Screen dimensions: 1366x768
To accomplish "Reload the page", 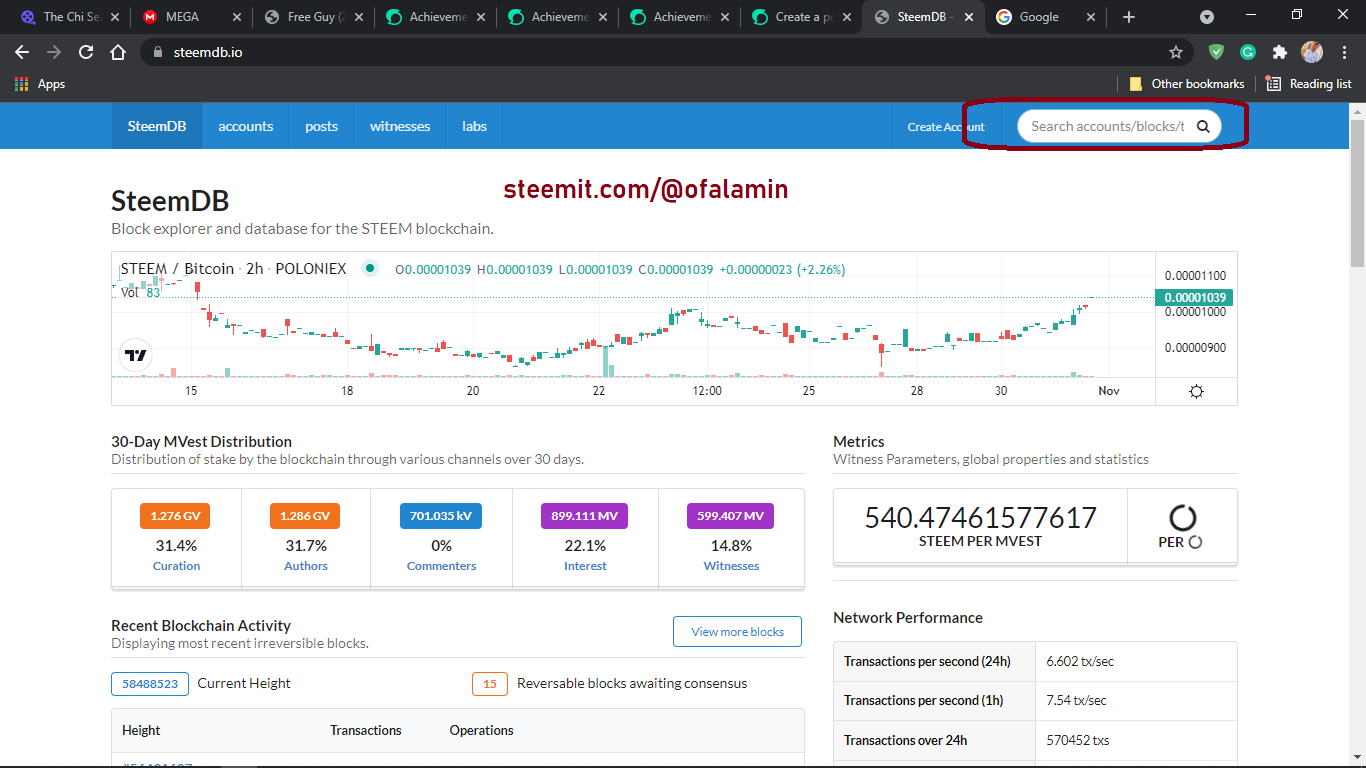I will click(x=86, y=52).
